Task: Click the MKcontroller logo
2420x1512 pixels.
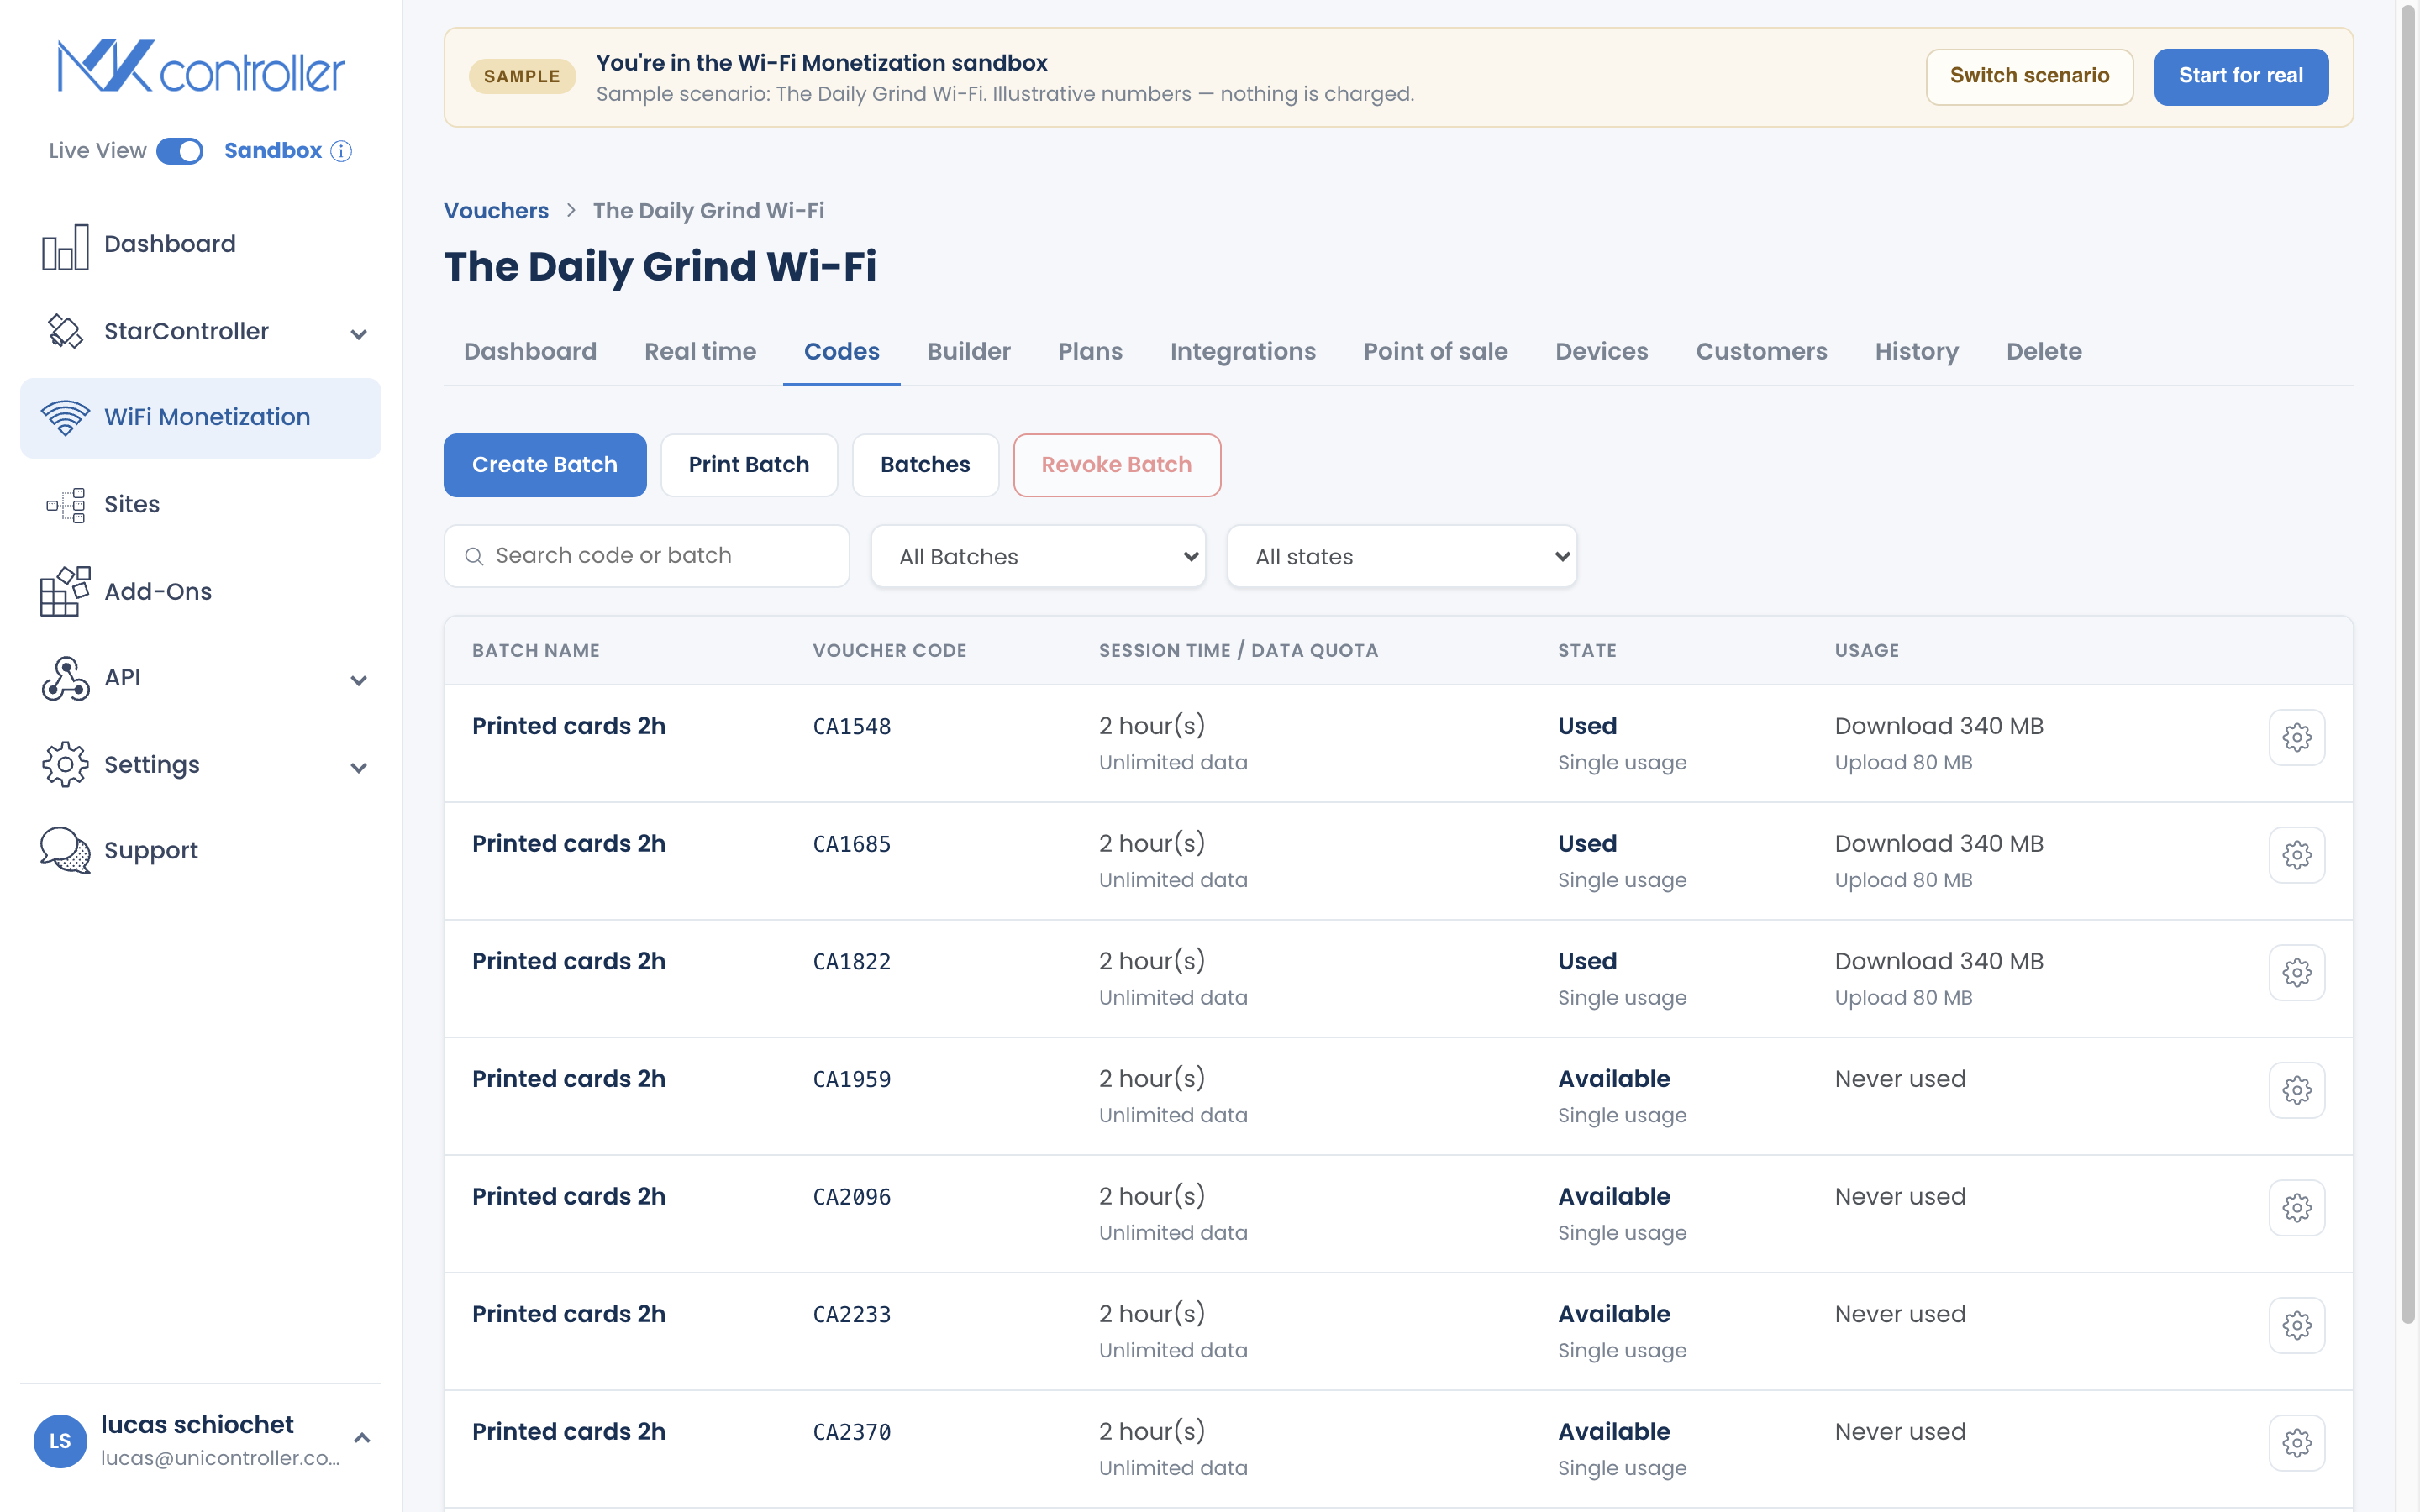Action: pyautogui.click(x=201, y=67)
